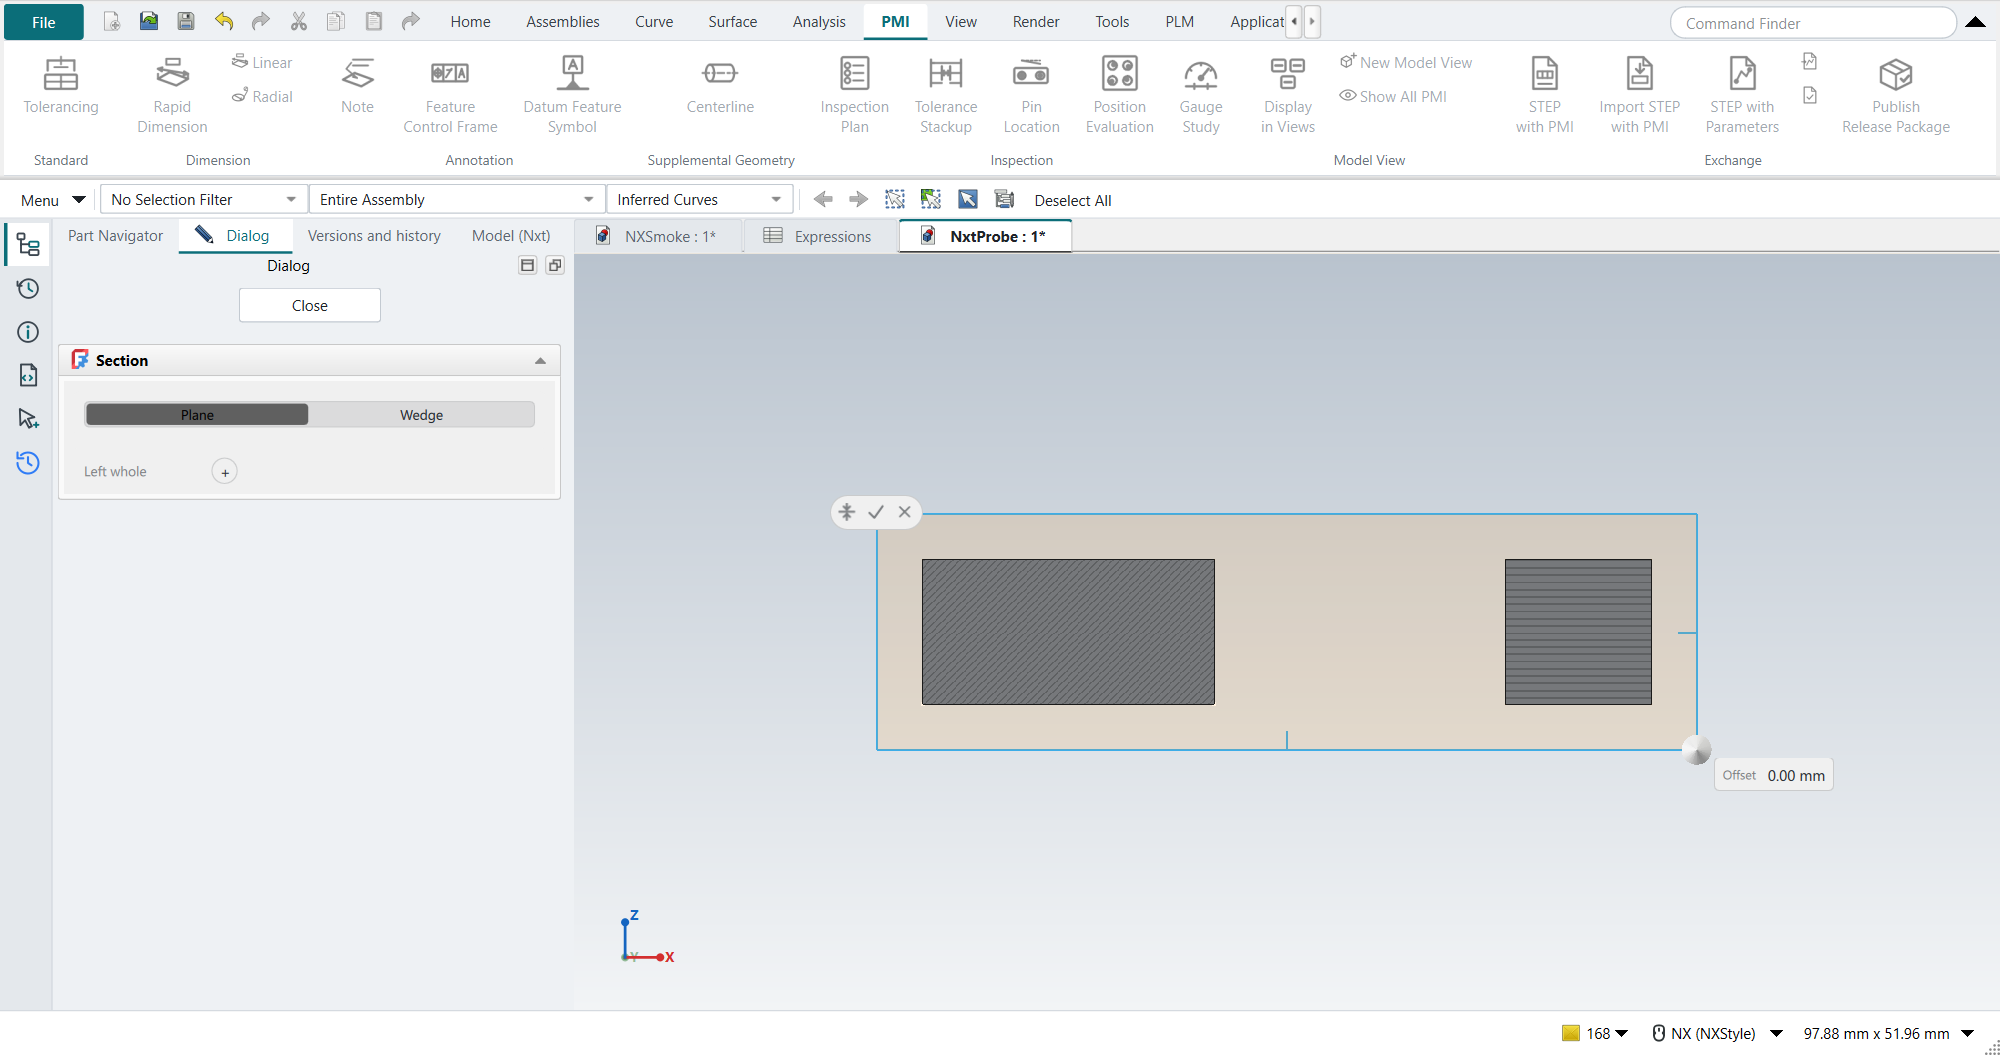Open Feature Control Frame tool

tap(450, 95)
